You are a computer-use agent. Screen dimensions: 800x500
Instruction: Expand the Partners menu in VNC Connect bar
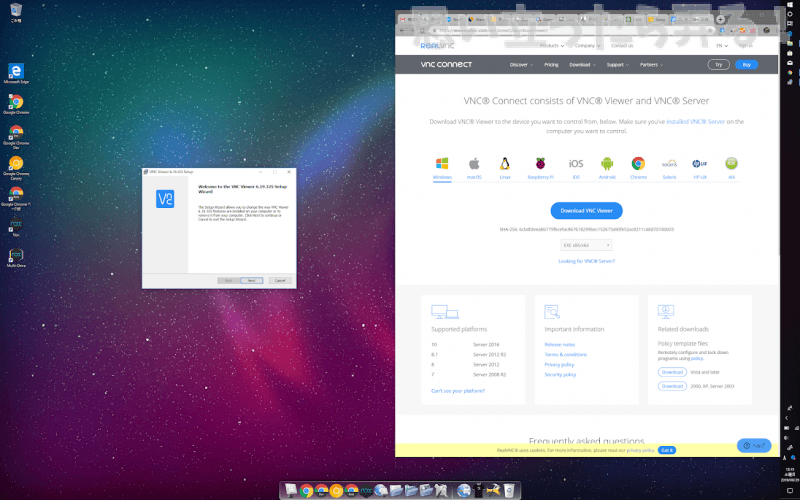651,65
